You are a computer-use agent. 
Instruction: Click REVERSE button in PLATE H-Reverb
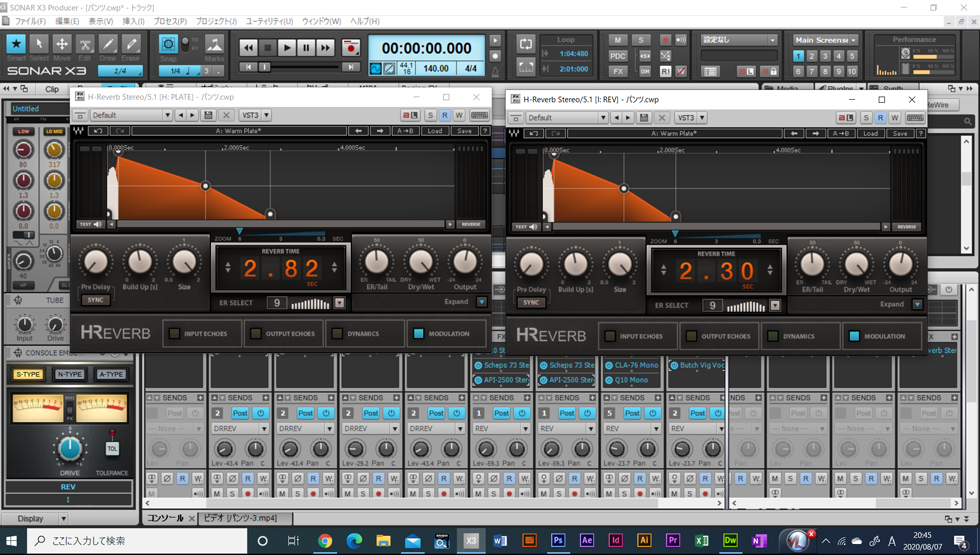point(471,224)
